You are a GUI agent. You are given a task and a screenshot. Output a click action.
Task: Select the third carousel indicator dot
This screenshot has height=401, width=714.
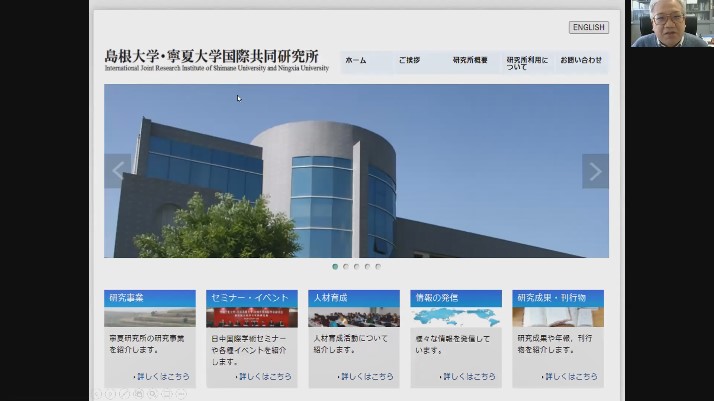tap(357, 267)
